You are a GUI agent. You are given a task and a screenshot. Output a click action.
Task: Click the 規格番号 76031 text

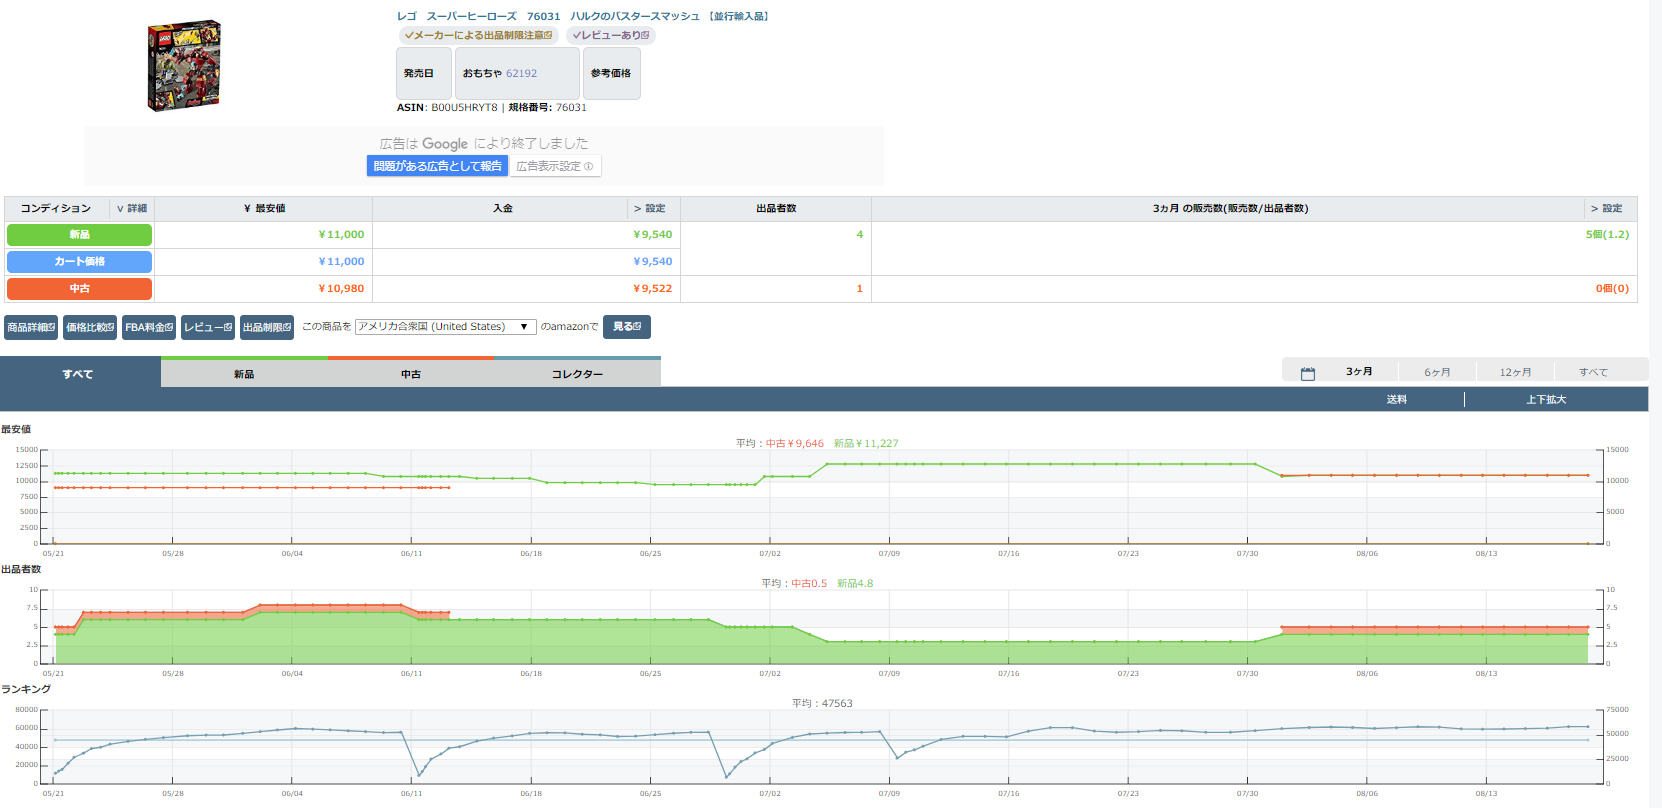[x=548, y=108]
